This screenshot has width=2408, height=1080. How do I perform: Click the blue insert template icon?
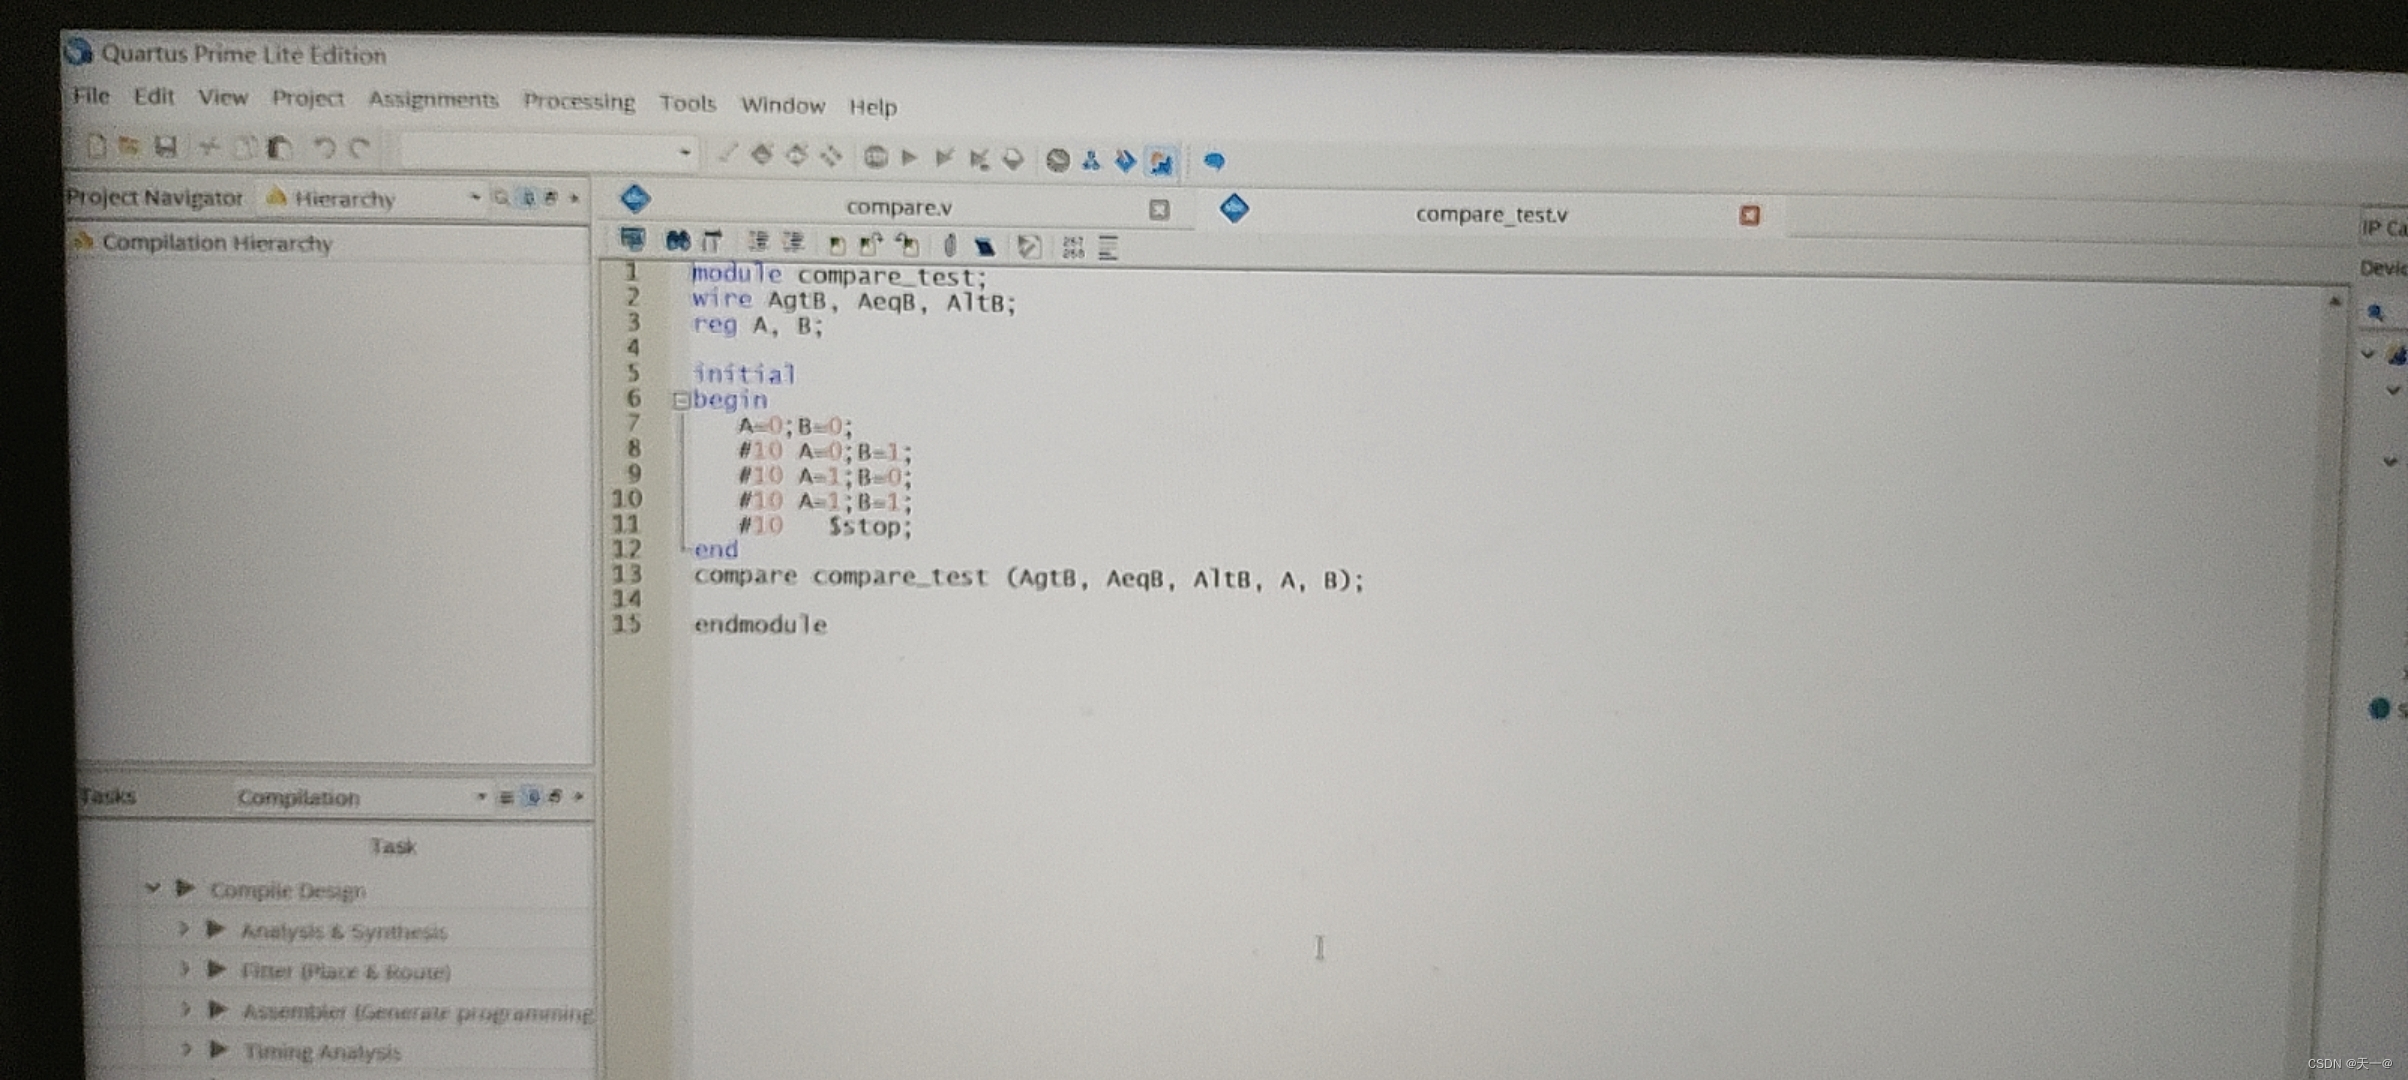coord(984,246)
